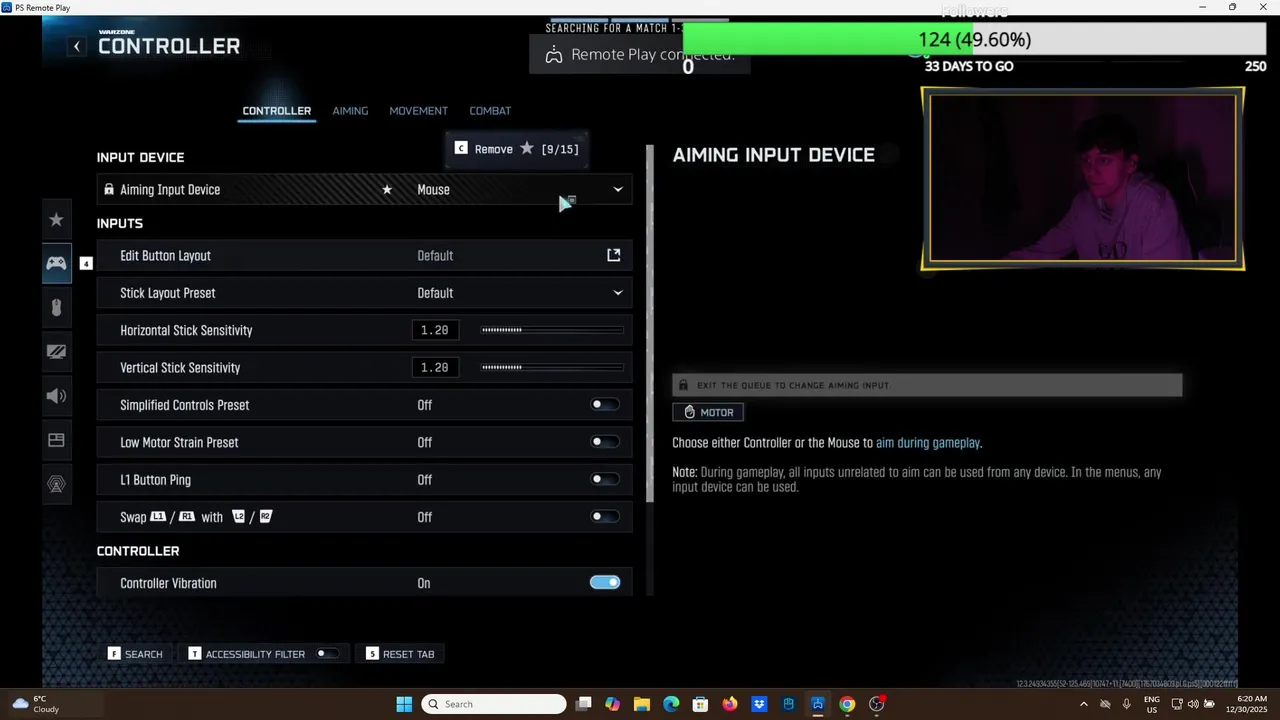This screenshot has height=720, width=1280.
Task: Toggle L1 Button Ping switch
Action: 605,479
